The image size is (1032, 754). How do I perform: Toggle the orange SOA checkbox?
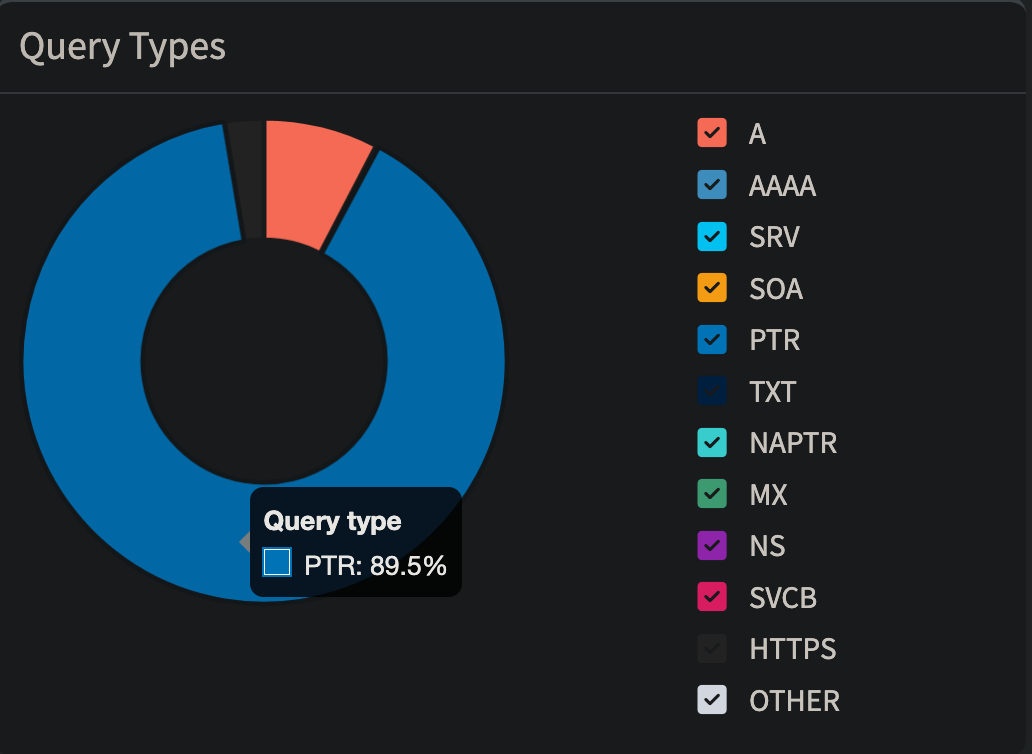coord(711,289)
